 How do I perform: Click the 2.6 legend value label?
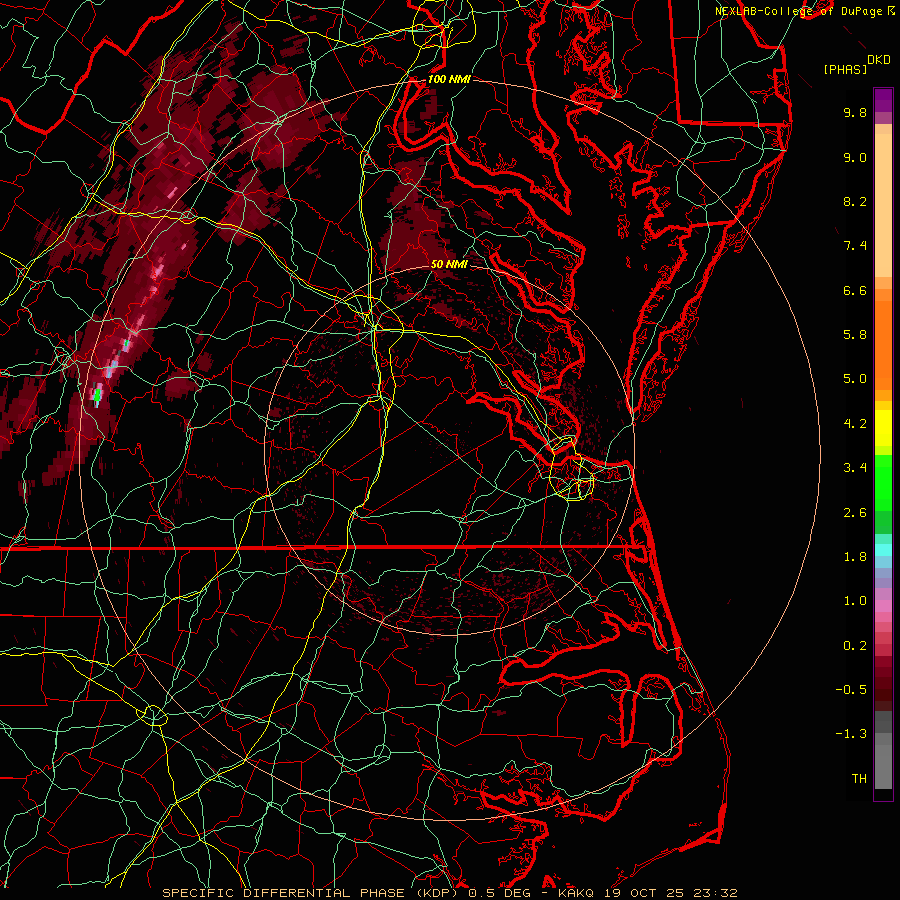(x=855, y=513)
